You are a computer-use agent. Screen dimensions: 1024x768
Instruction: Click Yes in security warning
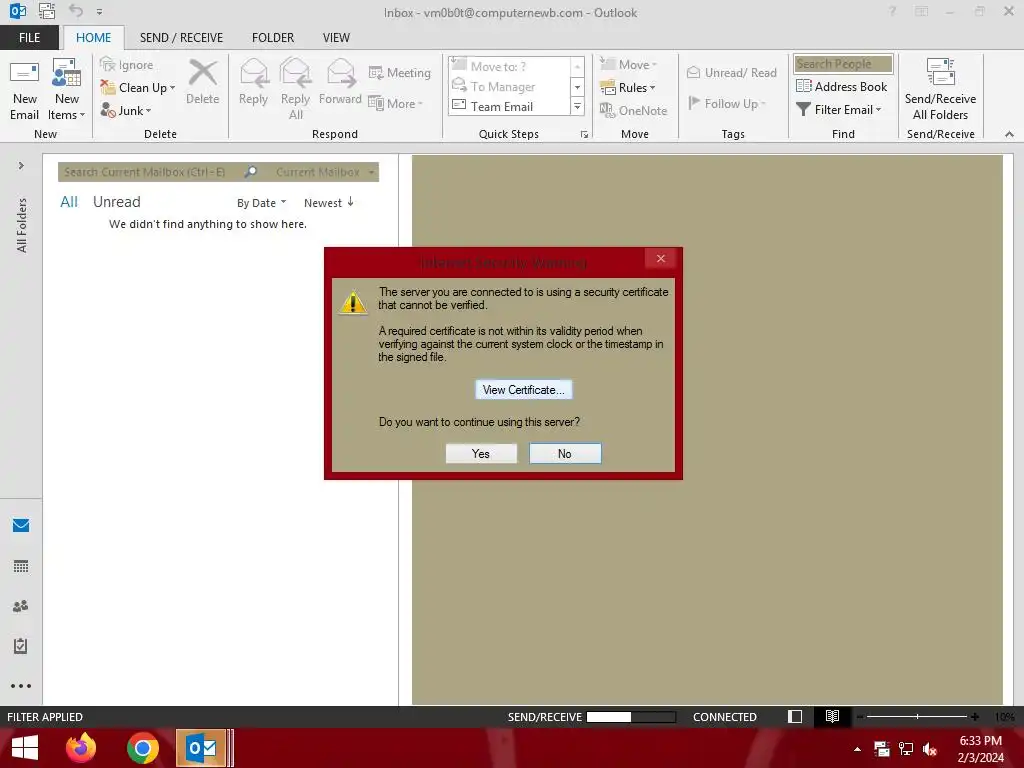click(x=481, y=453)
